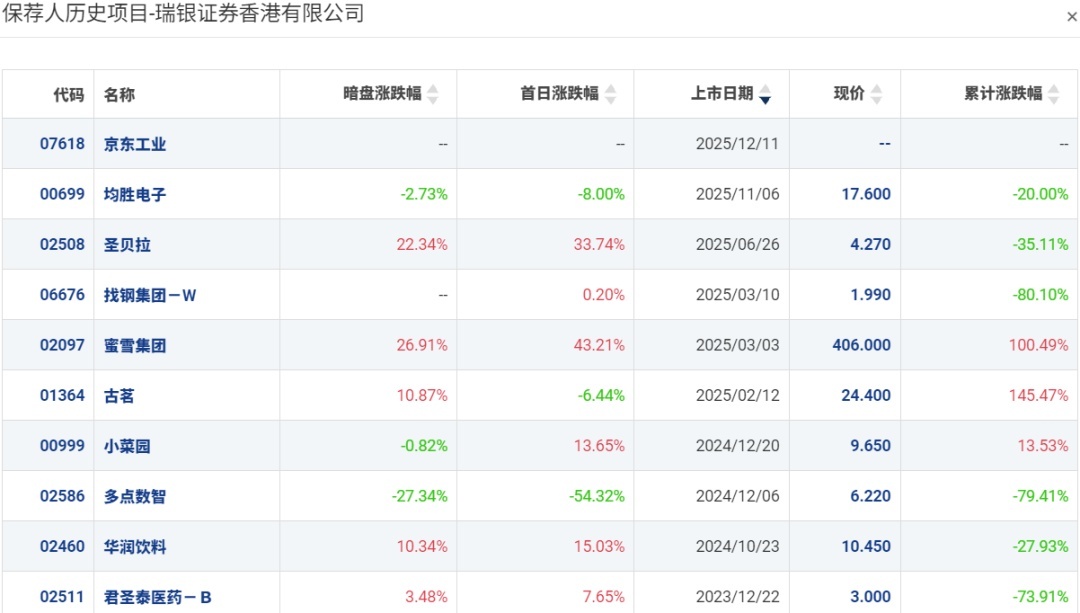Open 君圣泰医药-B stock page
The width and height of the screenshot is (1080, 613).
pos(158,596)
